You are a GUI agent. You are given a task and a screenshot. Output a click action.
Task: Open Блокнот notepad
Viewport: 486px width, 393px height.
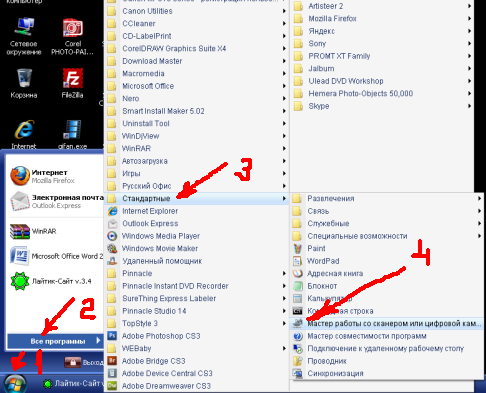[387, 286]
